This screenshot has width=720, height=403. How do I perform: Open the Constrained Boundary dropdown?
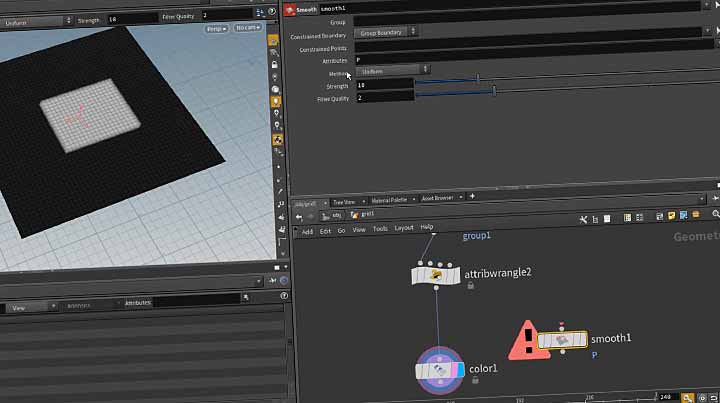(x=387, y=32)
